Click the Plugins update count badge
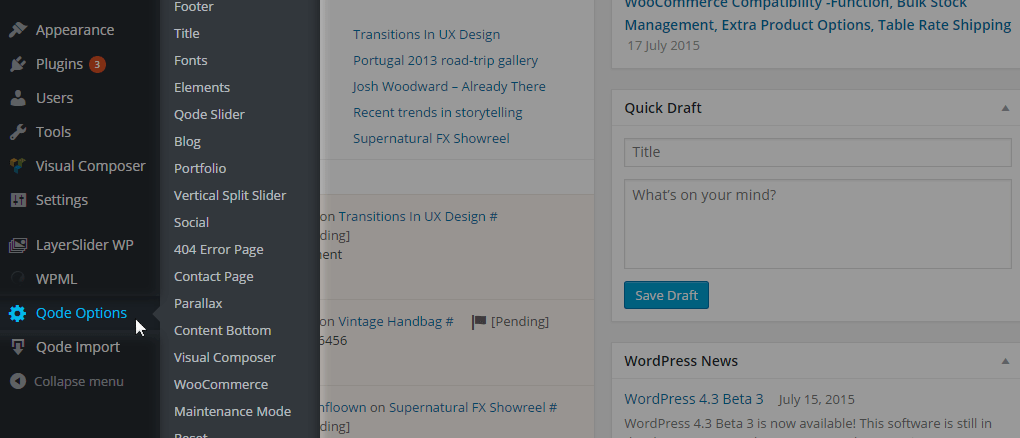1020x438 pixels. pos(97,64)
